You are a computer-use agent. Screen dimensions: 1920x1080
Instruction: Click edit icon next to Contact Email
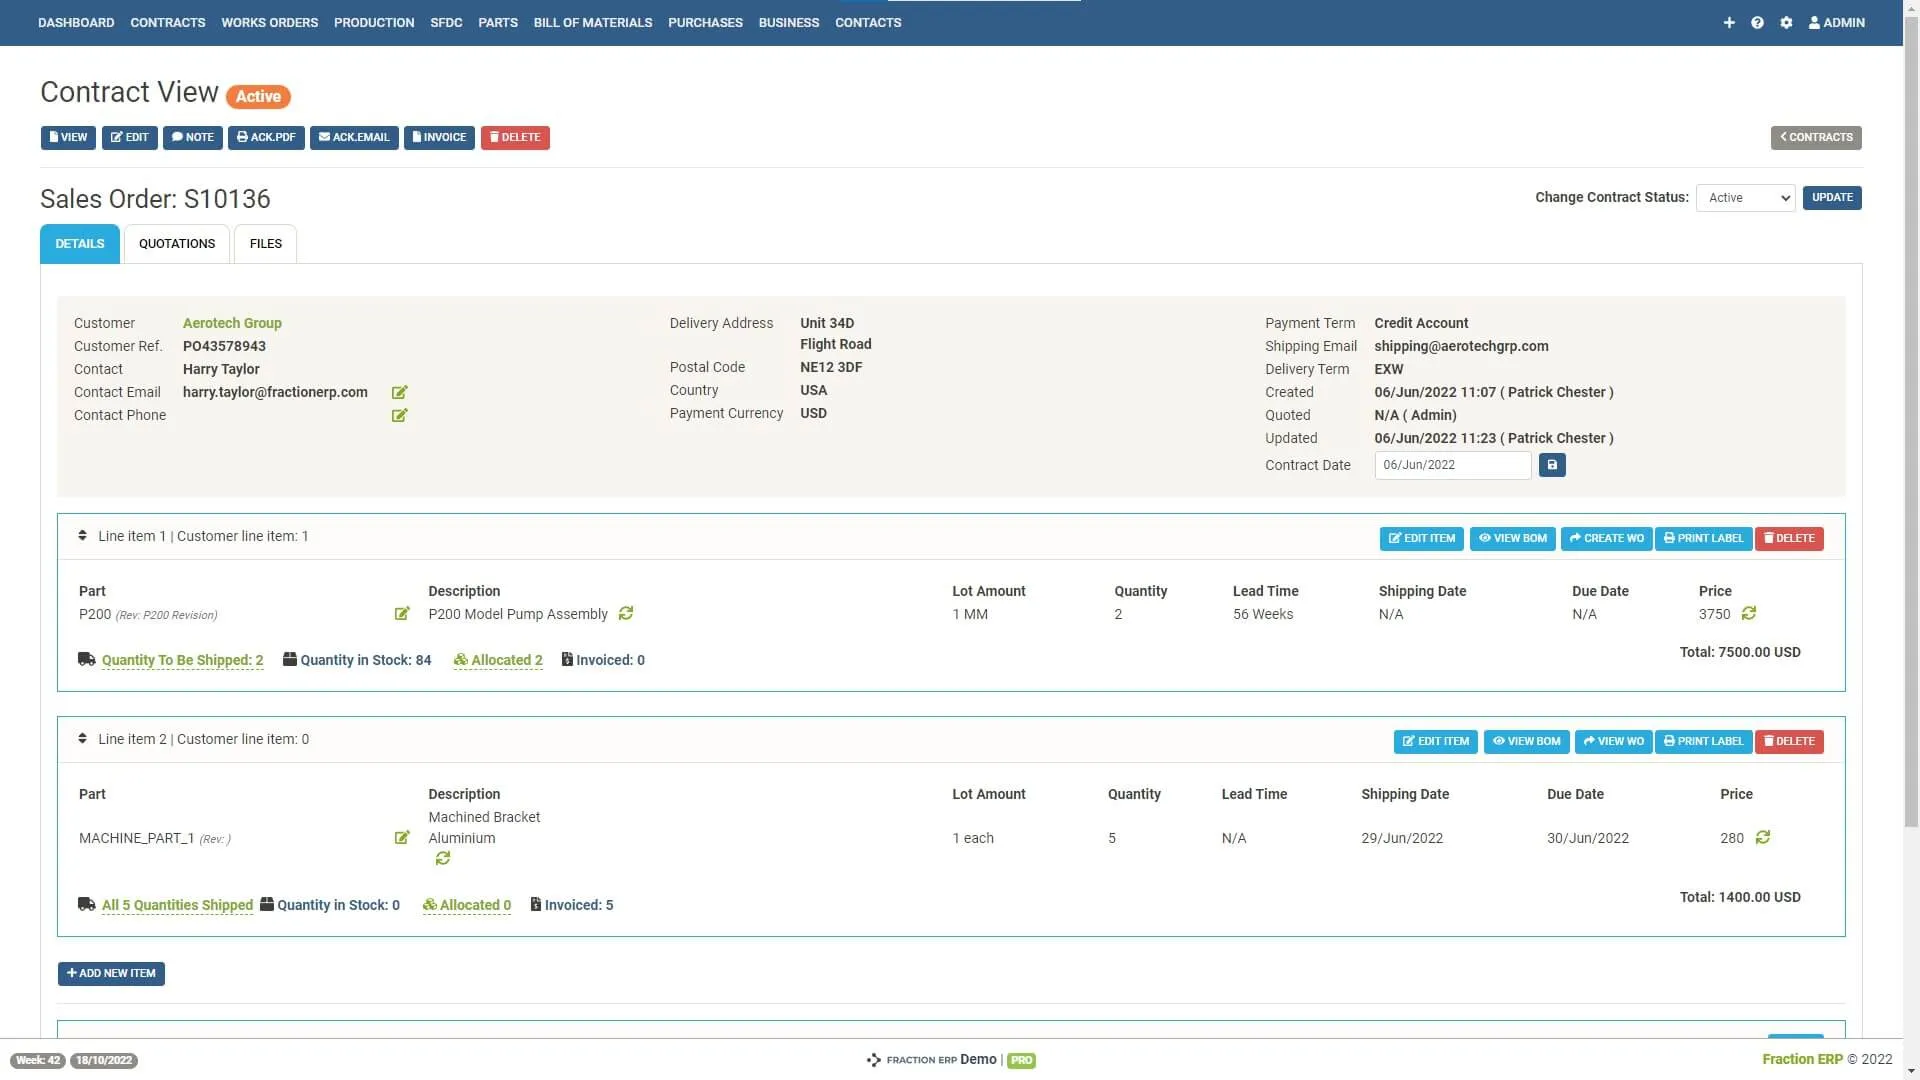click(x=399, y=392)
